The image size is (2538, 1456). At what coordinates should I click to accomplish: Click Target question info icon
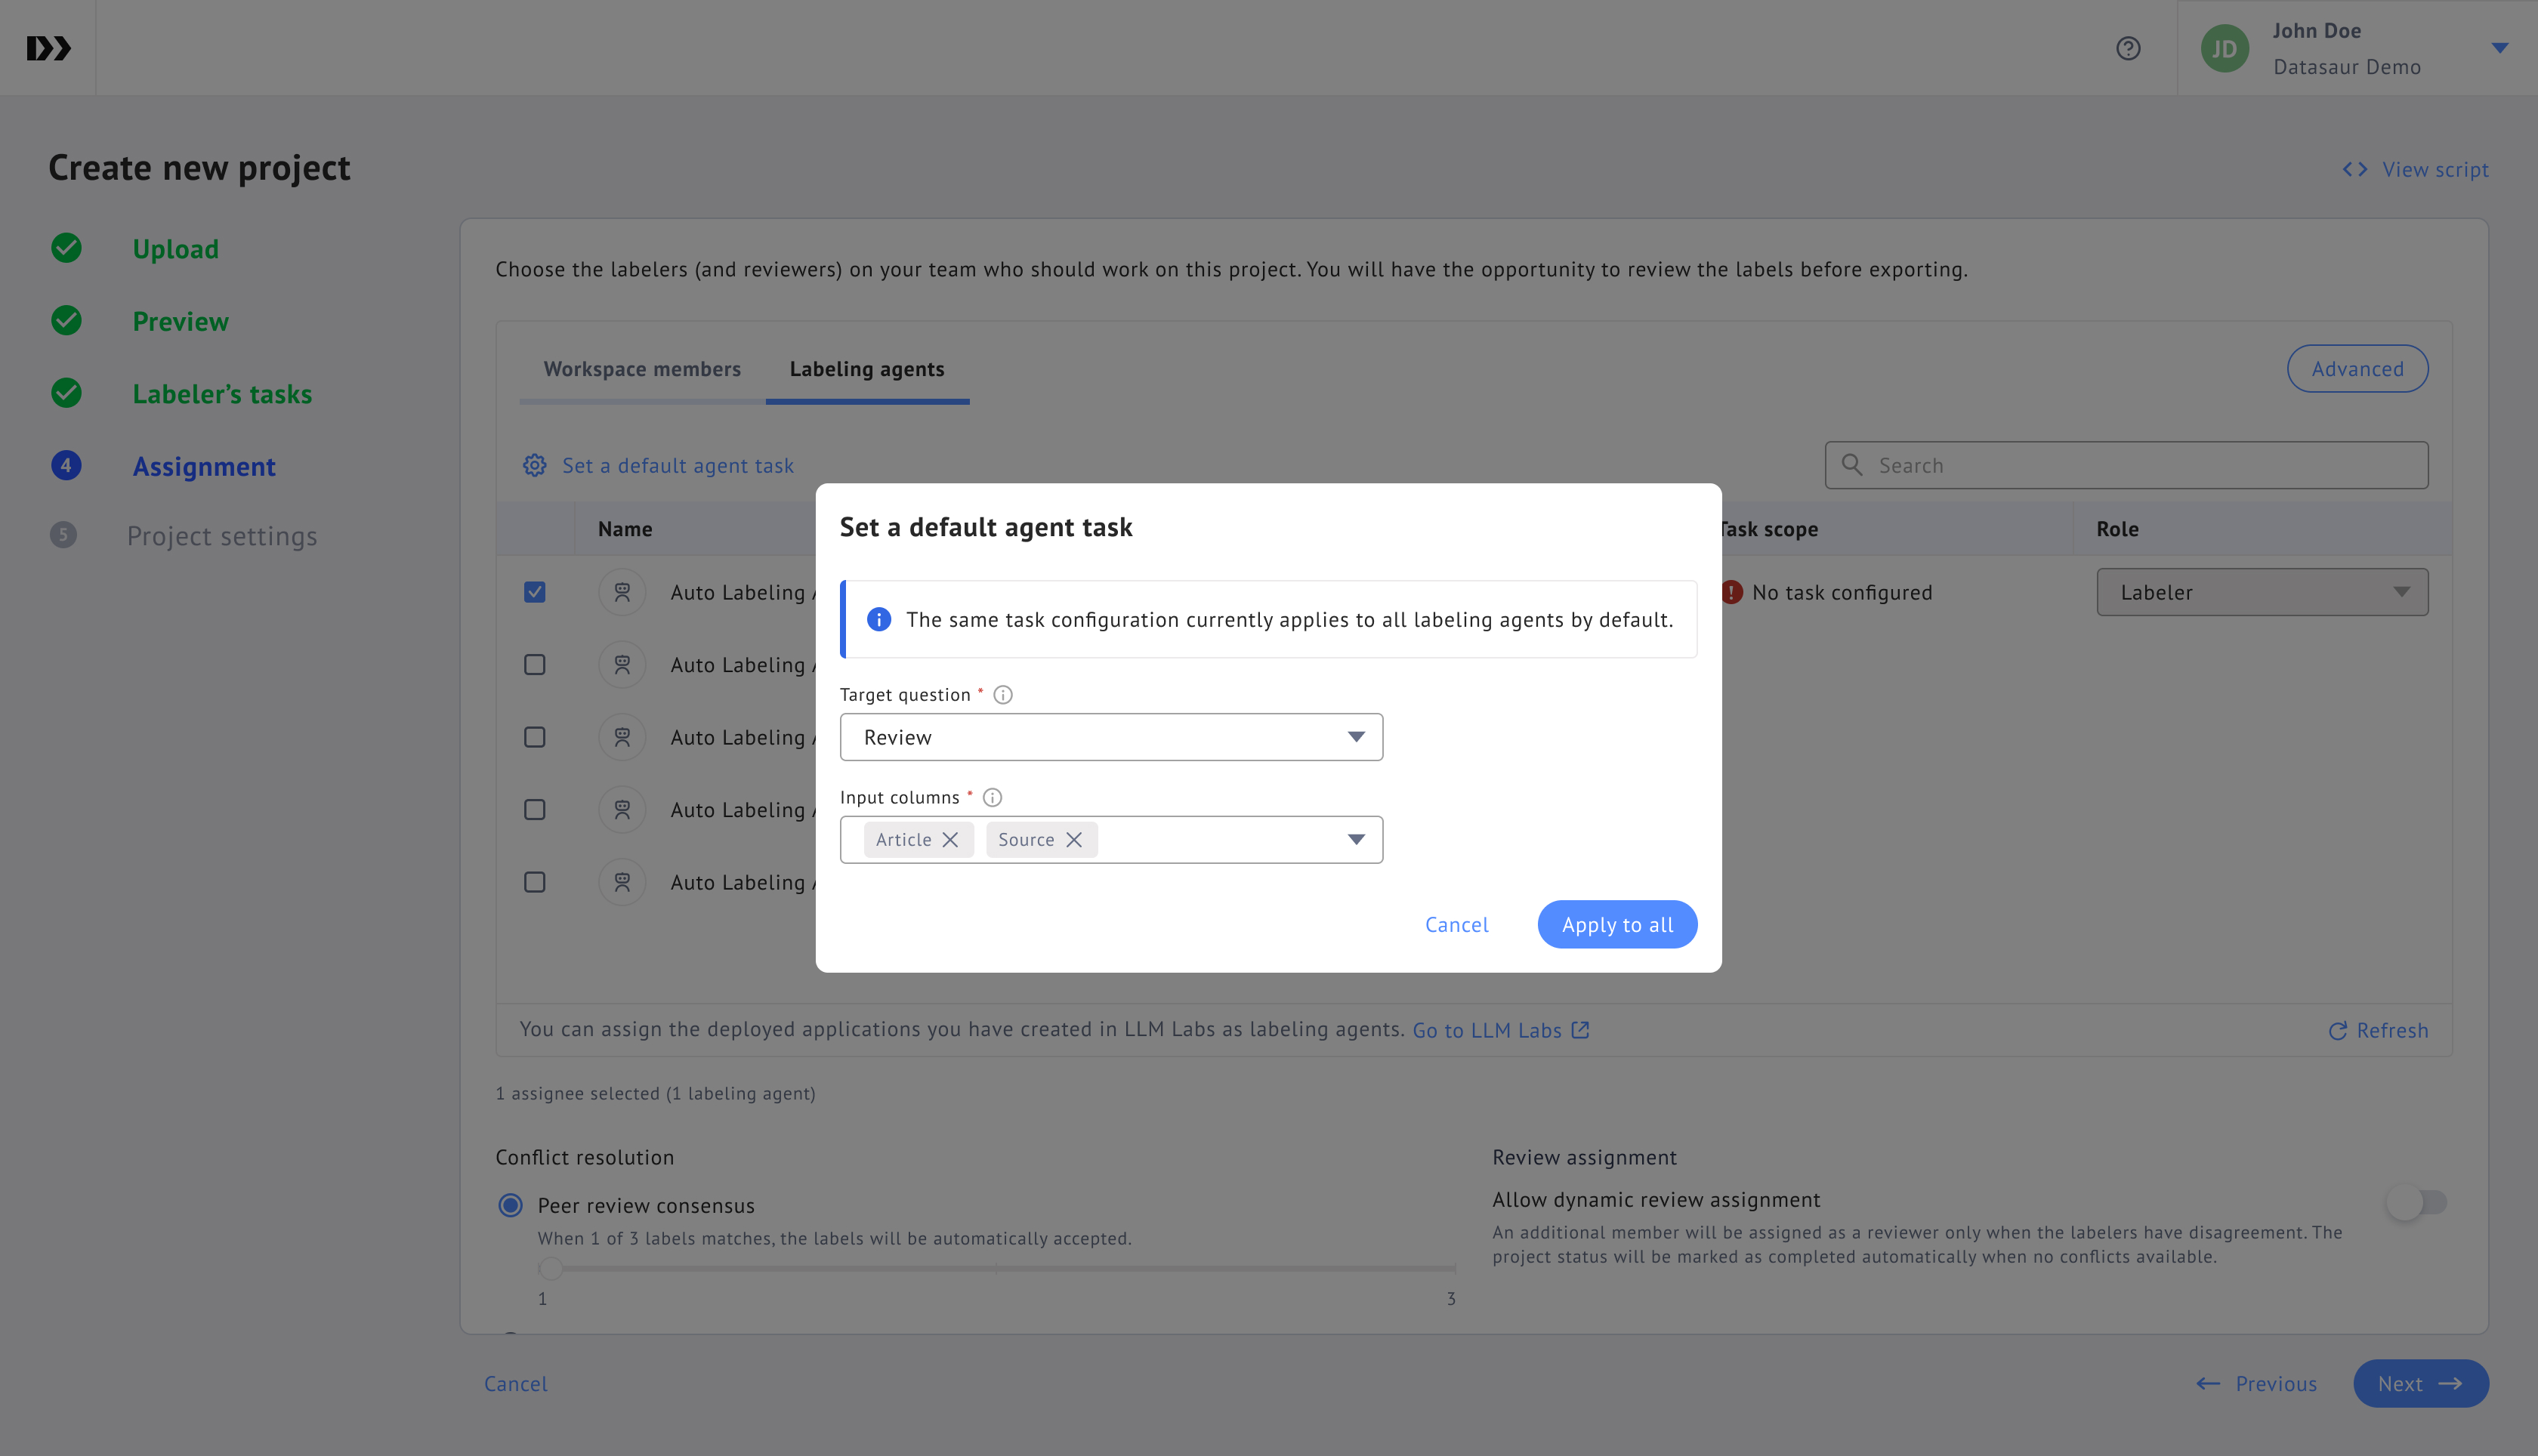point(1003,695)
